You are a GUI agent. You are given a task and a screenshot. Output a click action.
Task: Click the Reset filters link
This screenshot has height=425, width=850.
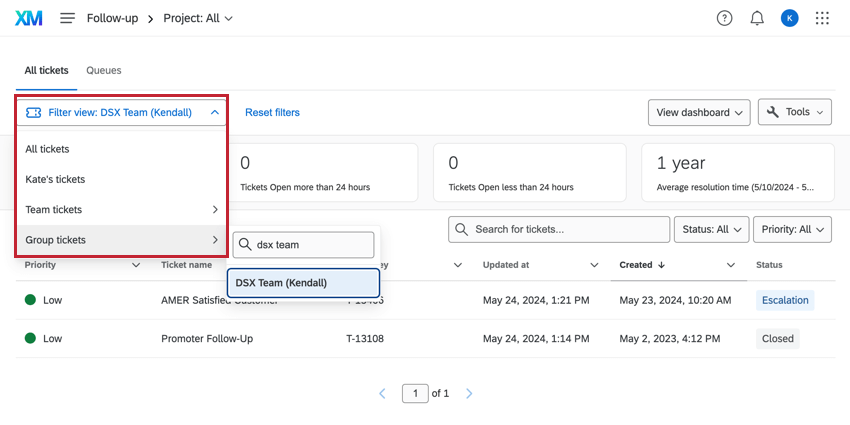(x=272, y=113)
